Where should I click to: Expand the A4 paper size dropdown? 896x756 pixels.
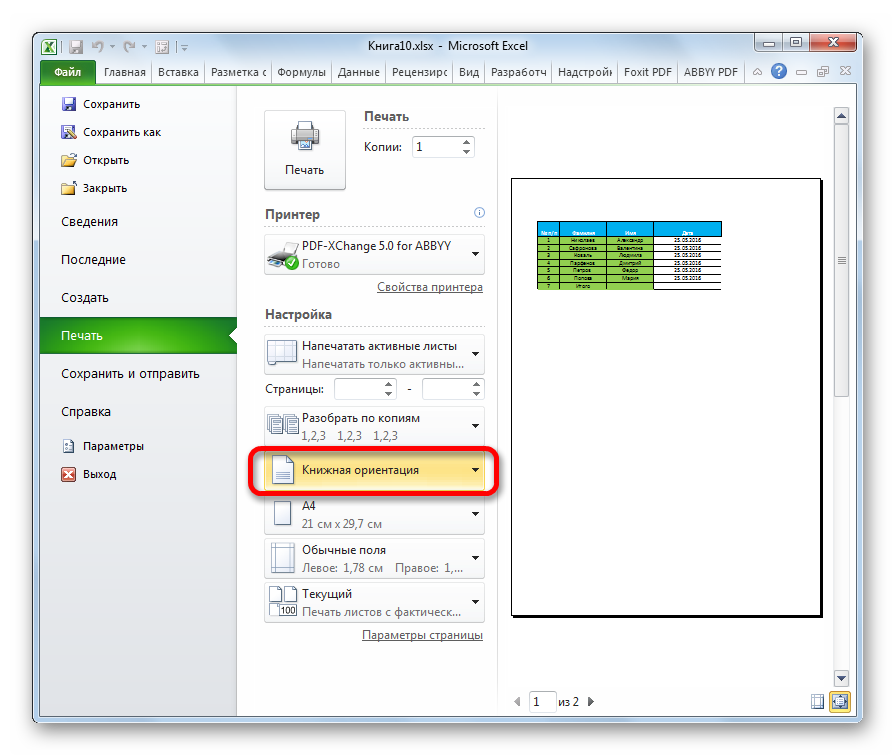(475, 514)
